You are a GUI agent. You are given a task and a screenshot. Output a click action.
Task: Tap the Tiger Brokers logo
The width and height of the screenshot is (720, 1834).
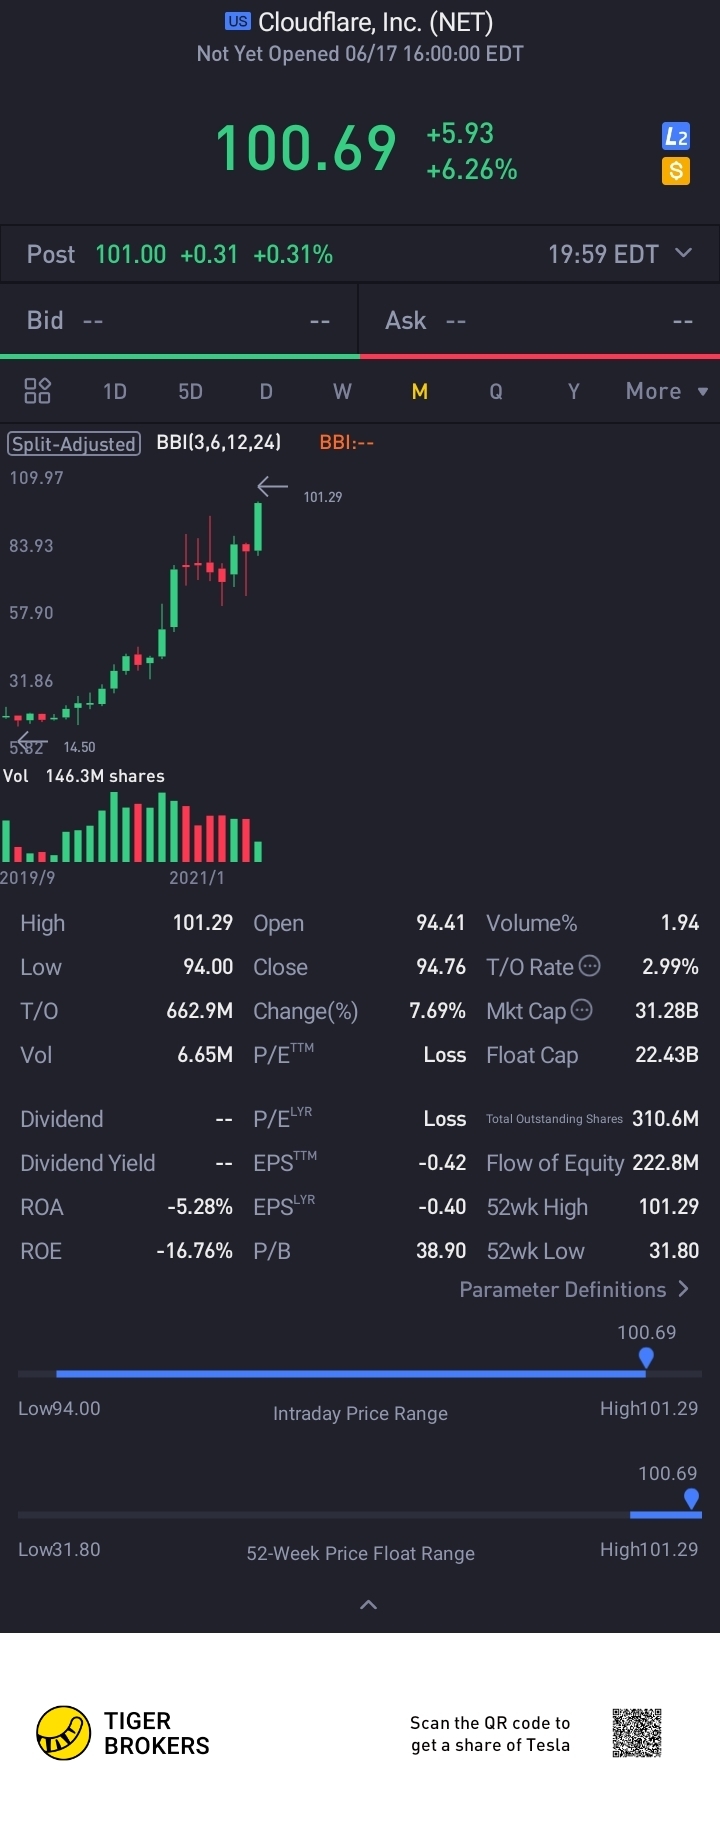pos(63,1733)
